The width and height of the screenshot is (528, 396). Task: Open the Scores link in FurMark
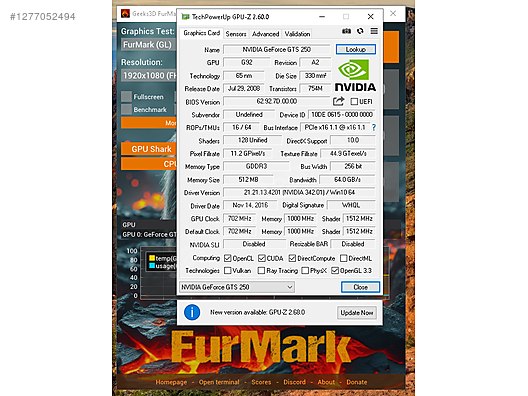[x=261, y=382]
